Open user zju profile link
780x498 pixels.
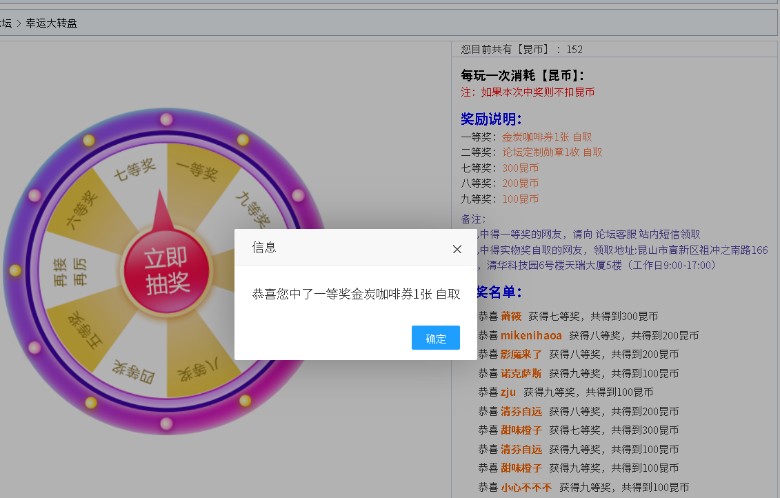pyautogui.click(x=508, y=392)
